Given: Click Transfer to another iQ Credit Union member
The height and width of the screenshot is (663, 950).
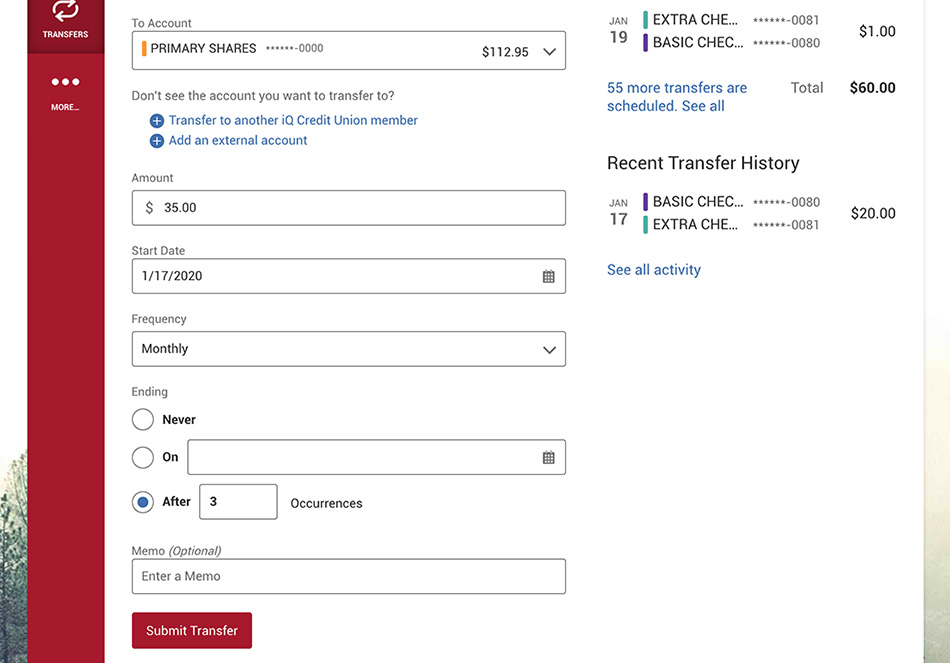Looking at the screenshot, I should (293, 121).
